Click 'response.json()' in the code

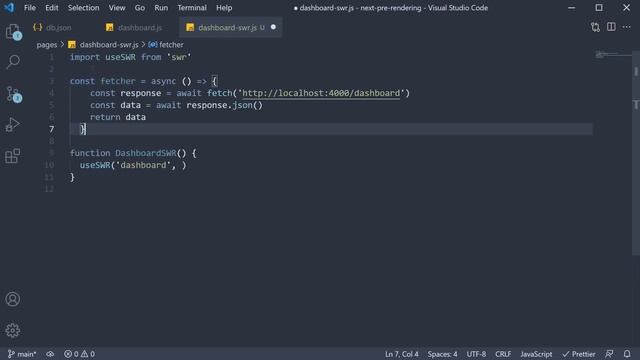point(224,105)
